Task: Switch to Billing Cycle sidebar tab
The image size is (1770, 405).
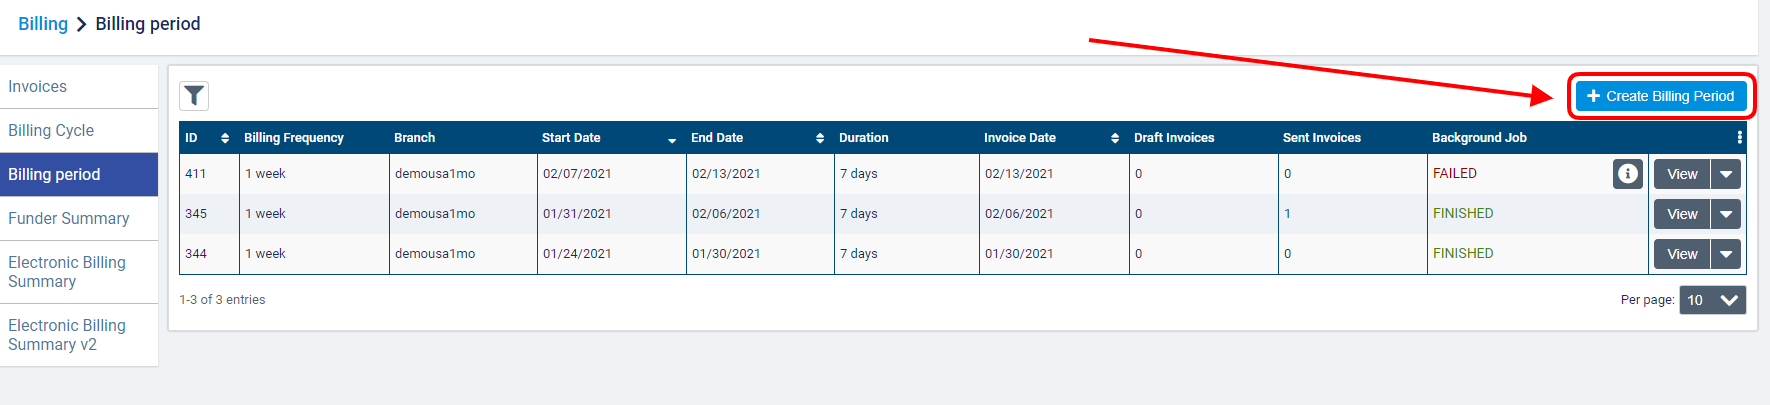Action: click(51, 131)
